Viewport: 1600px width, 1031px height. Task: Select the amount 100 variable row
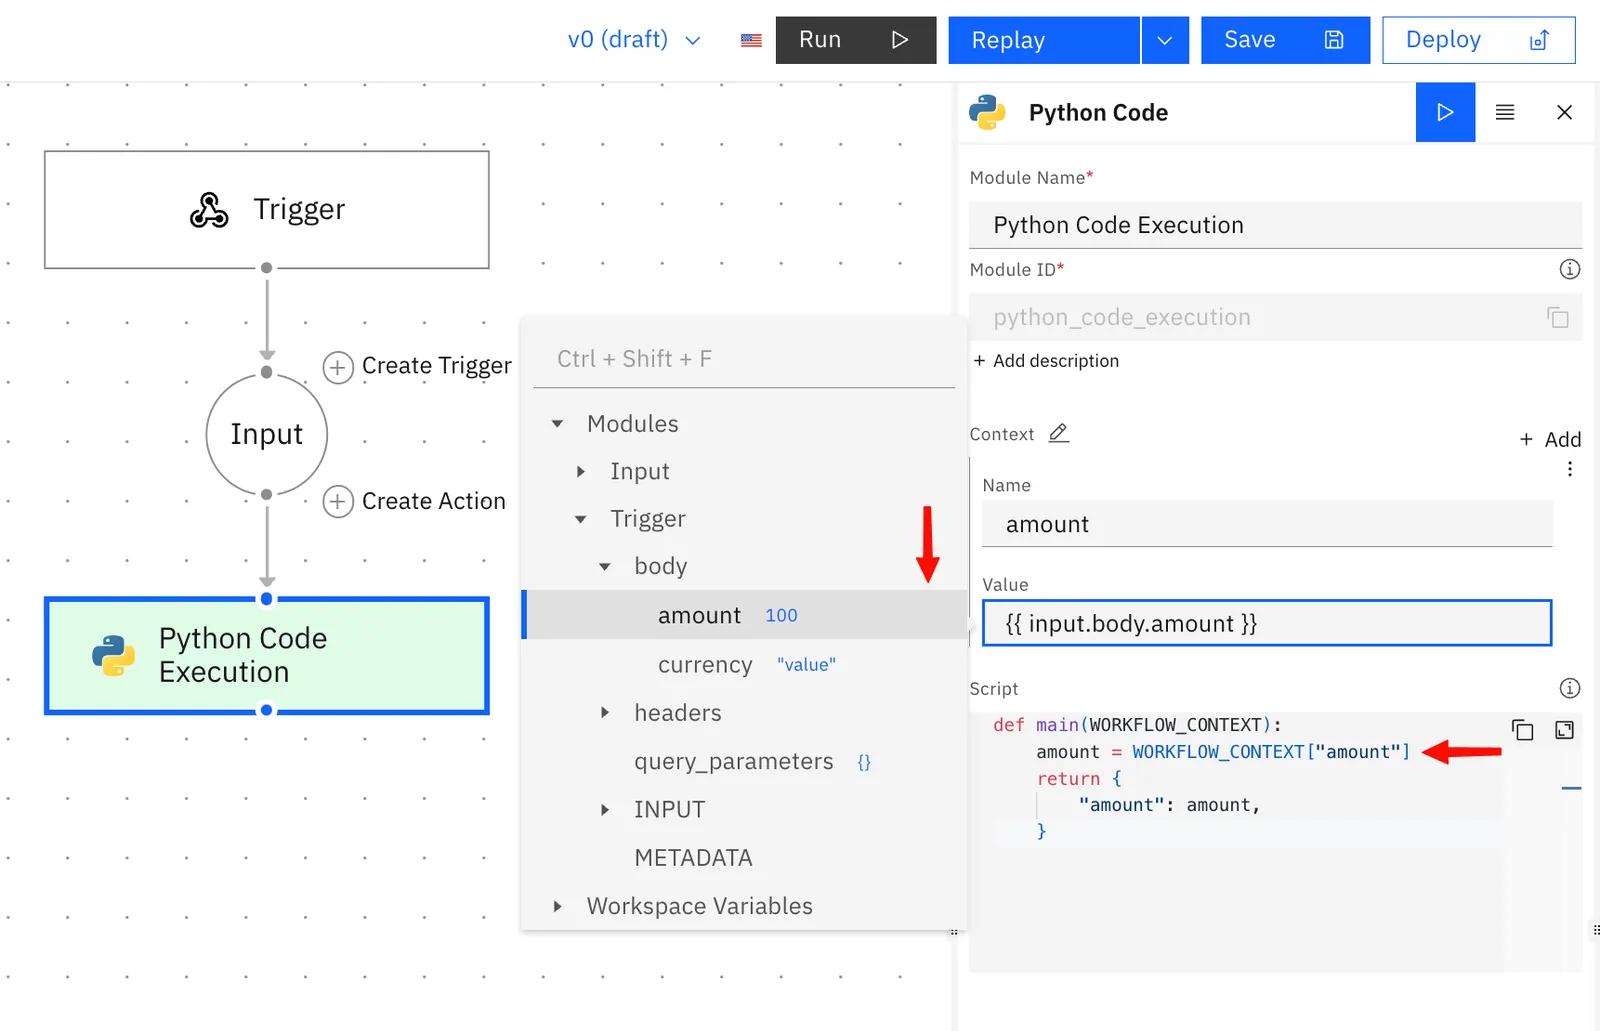click(x=745, y=615)
